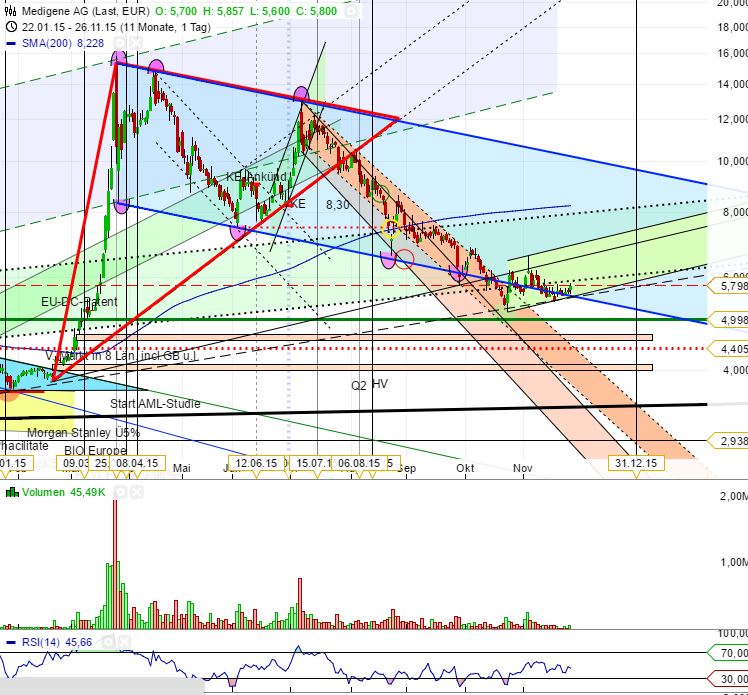The height and width of the screenshot is (695, 748).
Task: Open the faded settings icon after the OHLC values
Action: pos(352,11)
